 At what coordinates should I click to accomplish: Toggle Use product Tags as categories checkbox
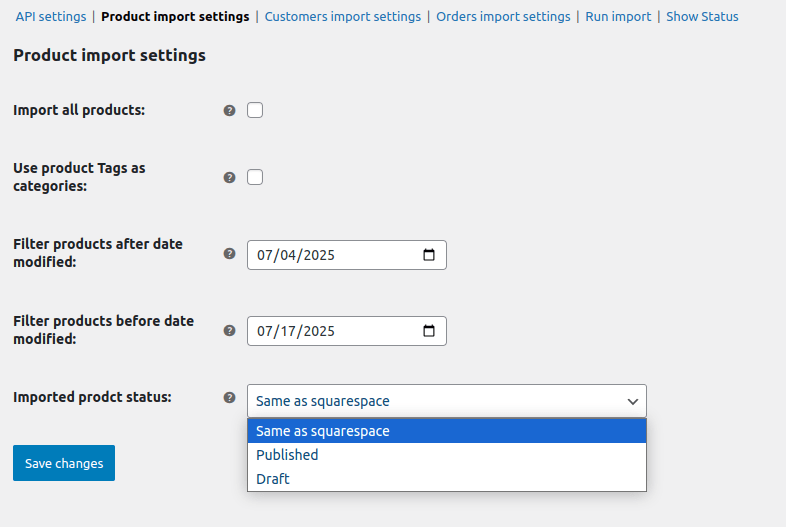point(255,177)
